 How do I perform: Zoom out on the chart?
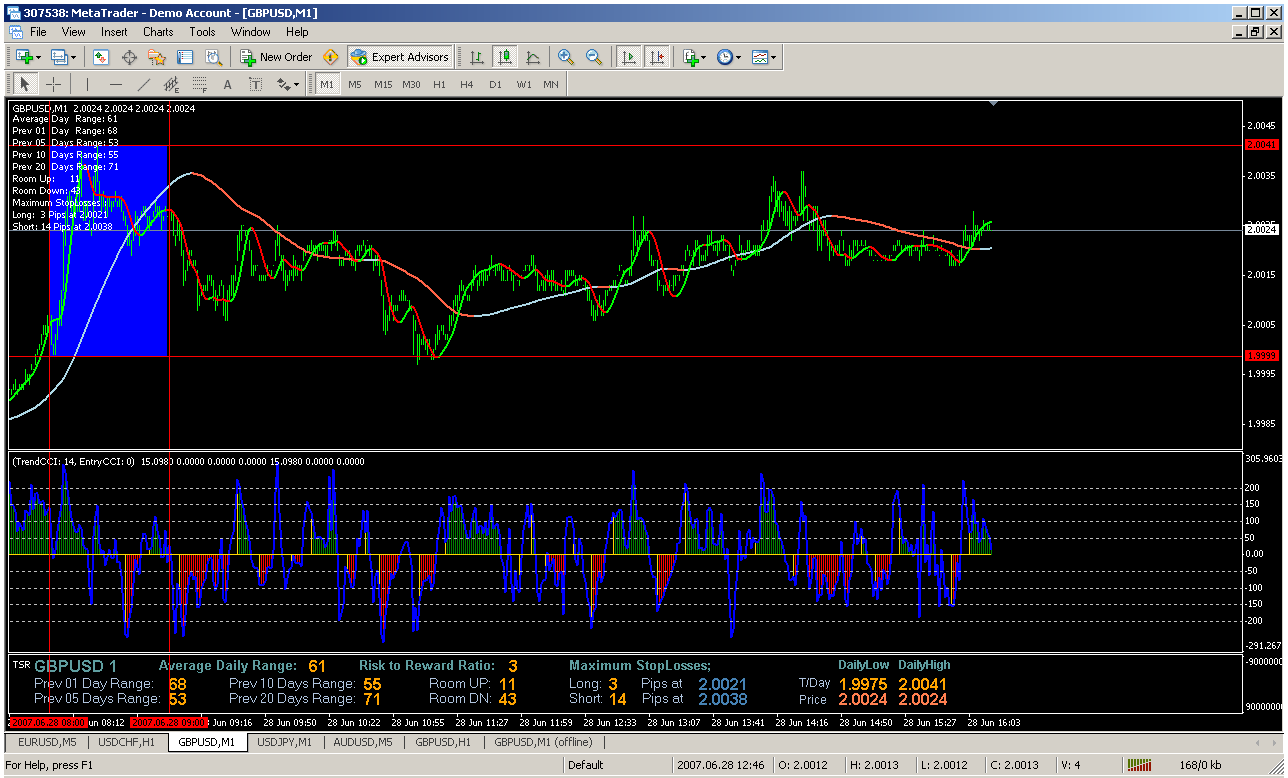tap(594, 57)
